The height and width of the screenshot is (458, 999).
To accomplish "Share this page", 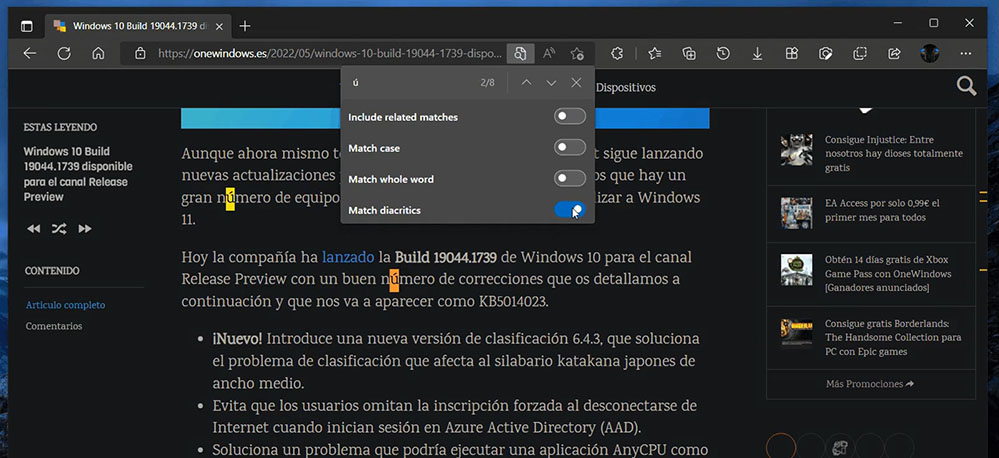I will (895, 54).
